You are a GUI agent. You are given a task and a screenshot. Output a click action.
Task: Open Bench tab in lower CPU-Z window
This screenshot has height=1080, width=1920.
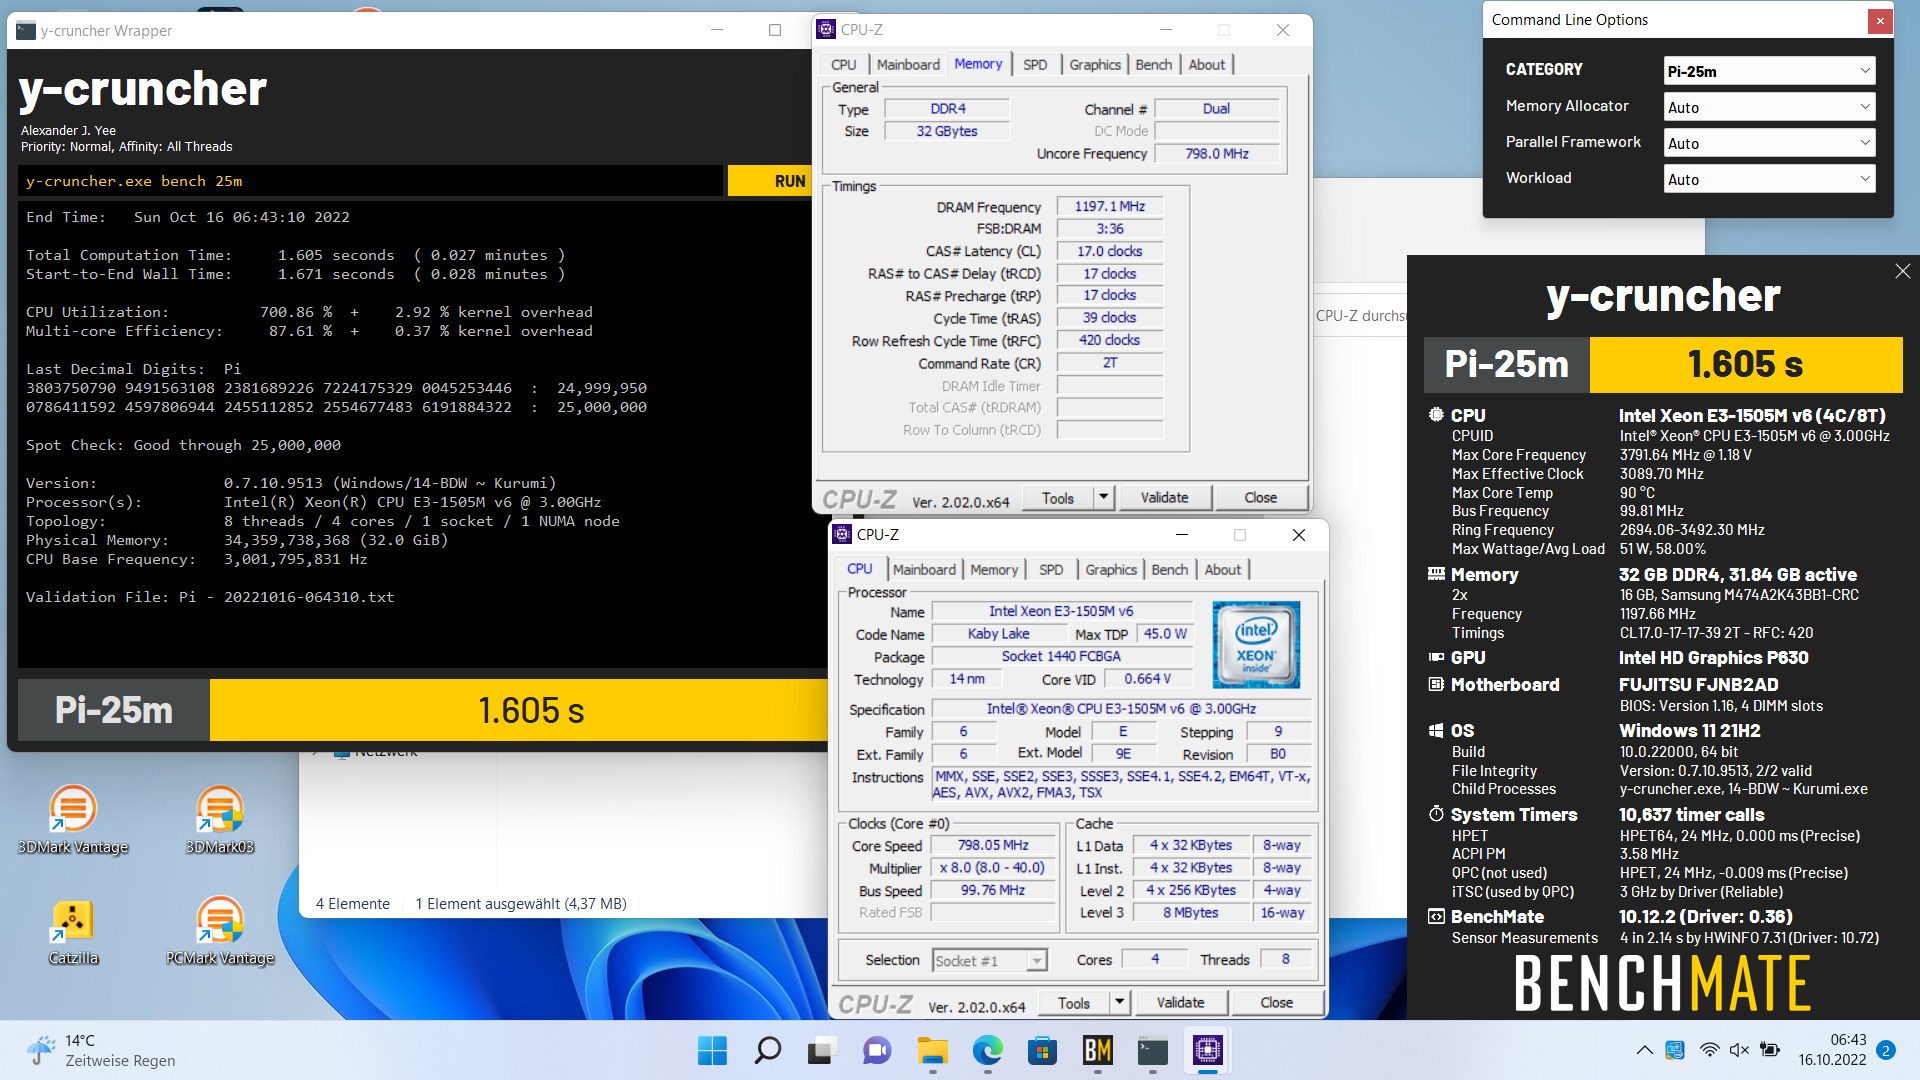tap(1169, 569)
